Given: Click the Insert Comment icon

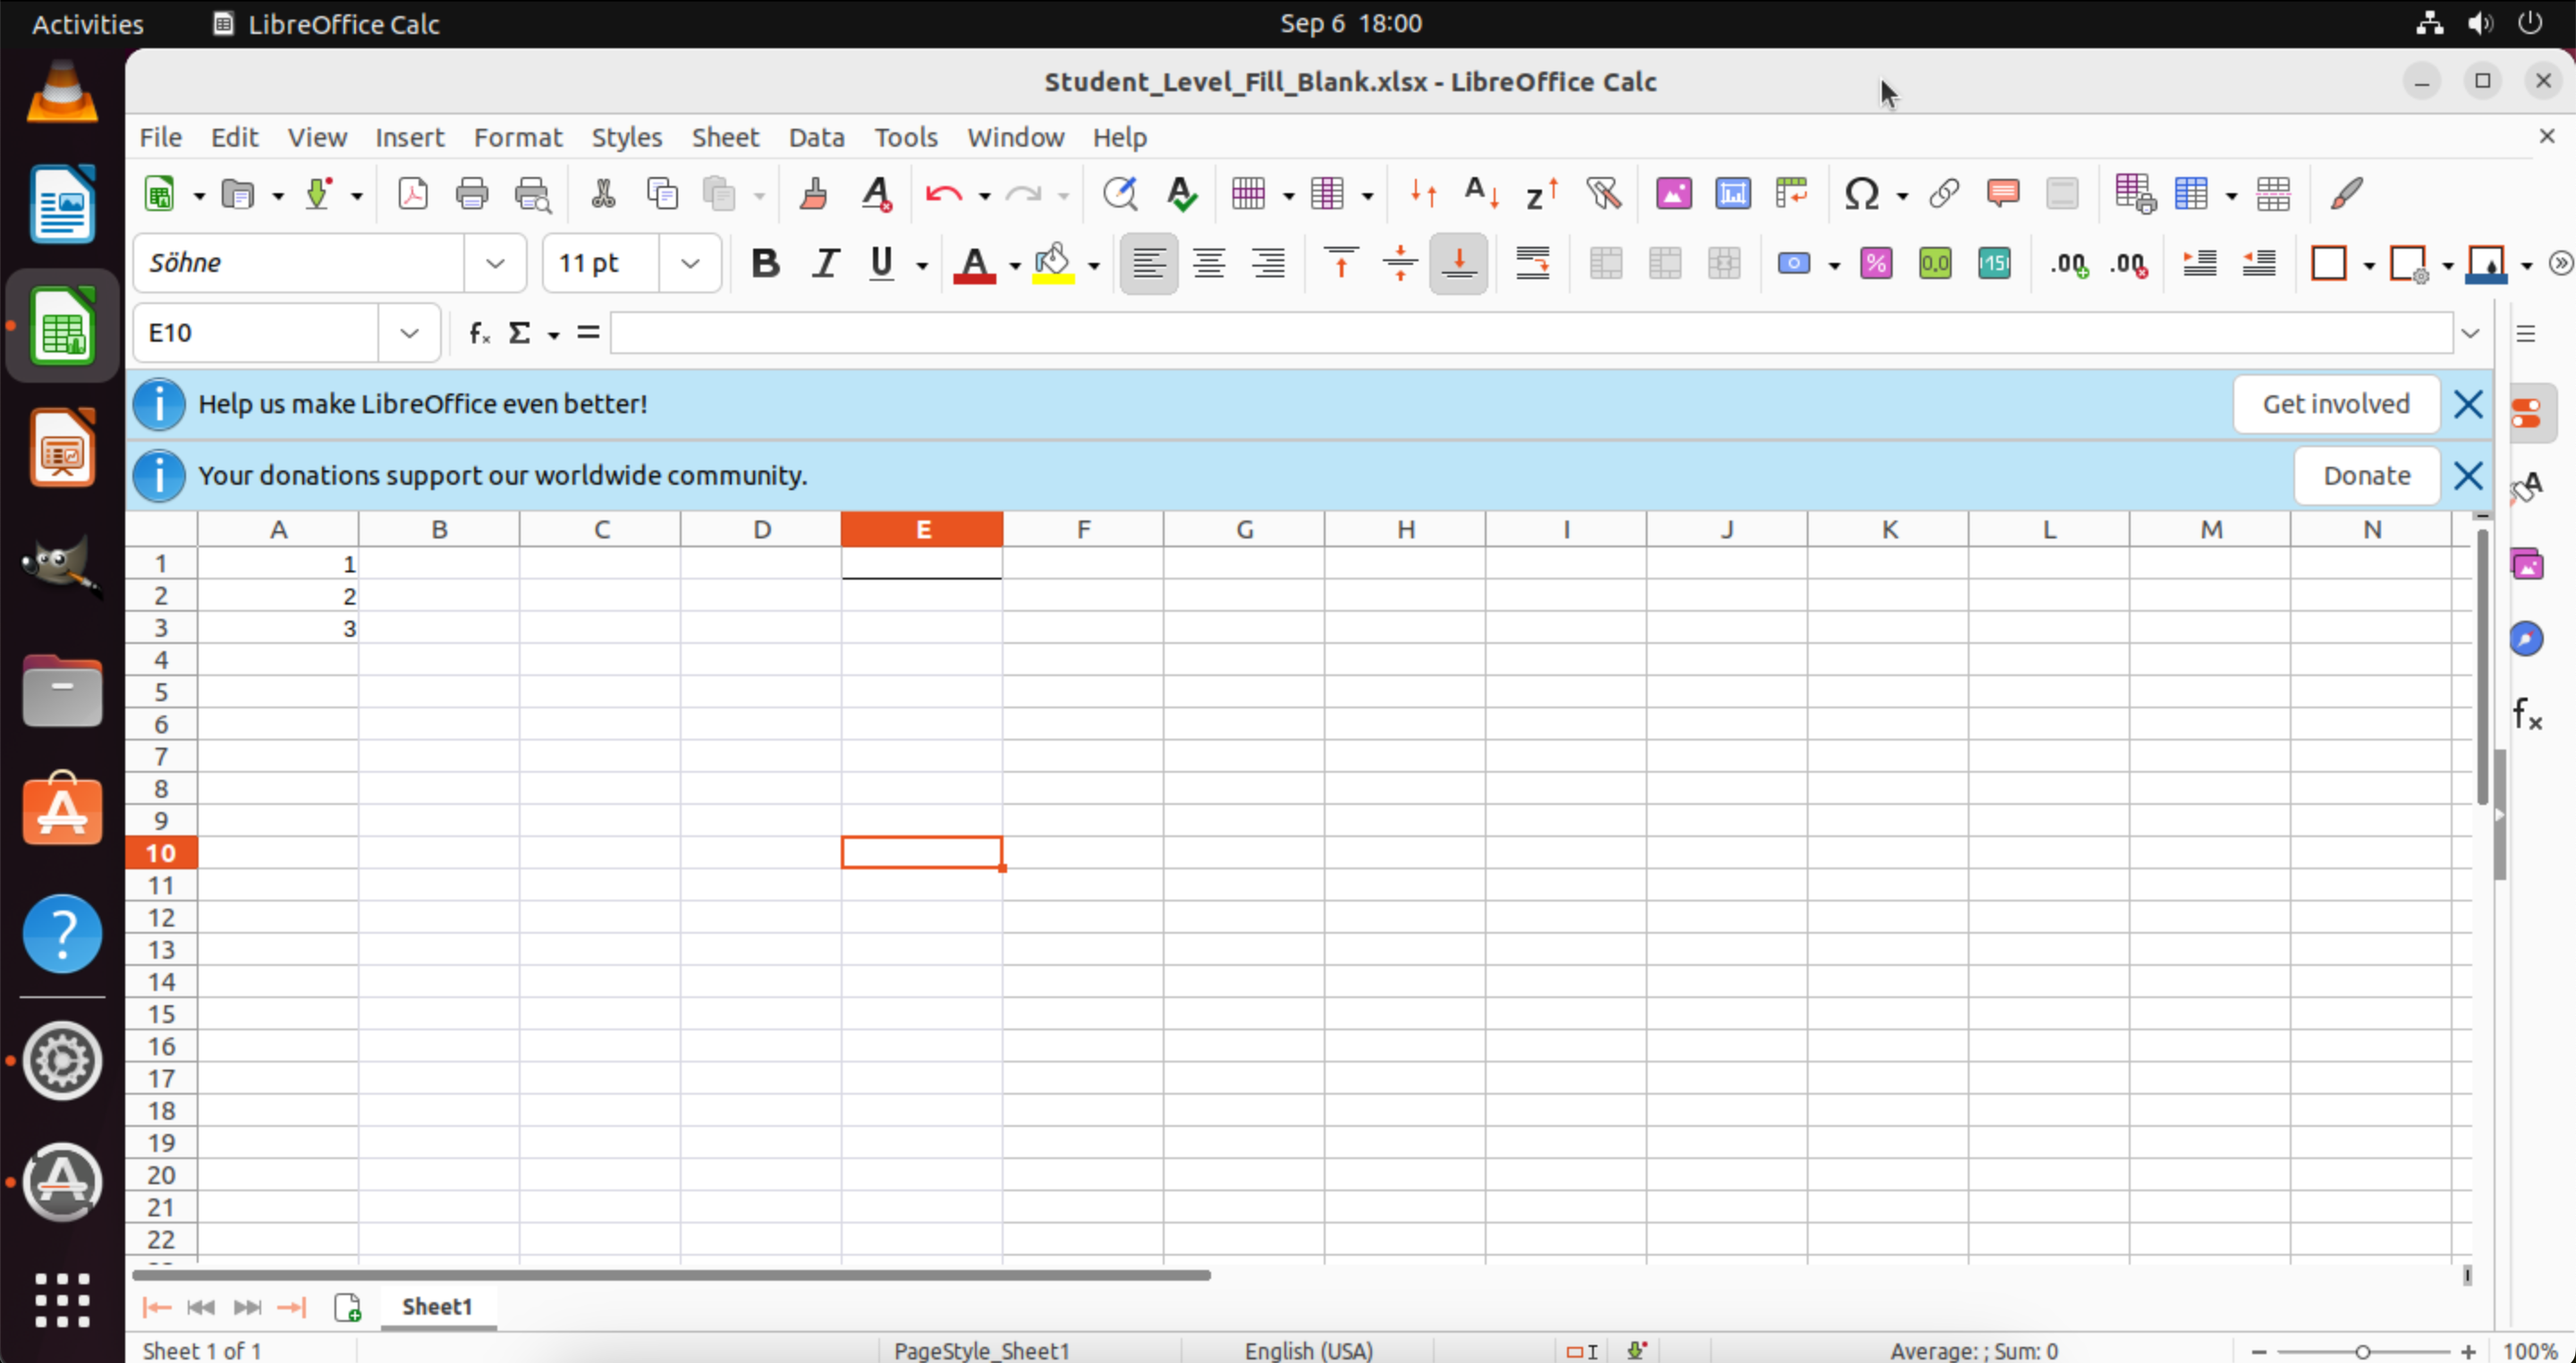Looking at the screenshot, I should (x=2002, y=193).
